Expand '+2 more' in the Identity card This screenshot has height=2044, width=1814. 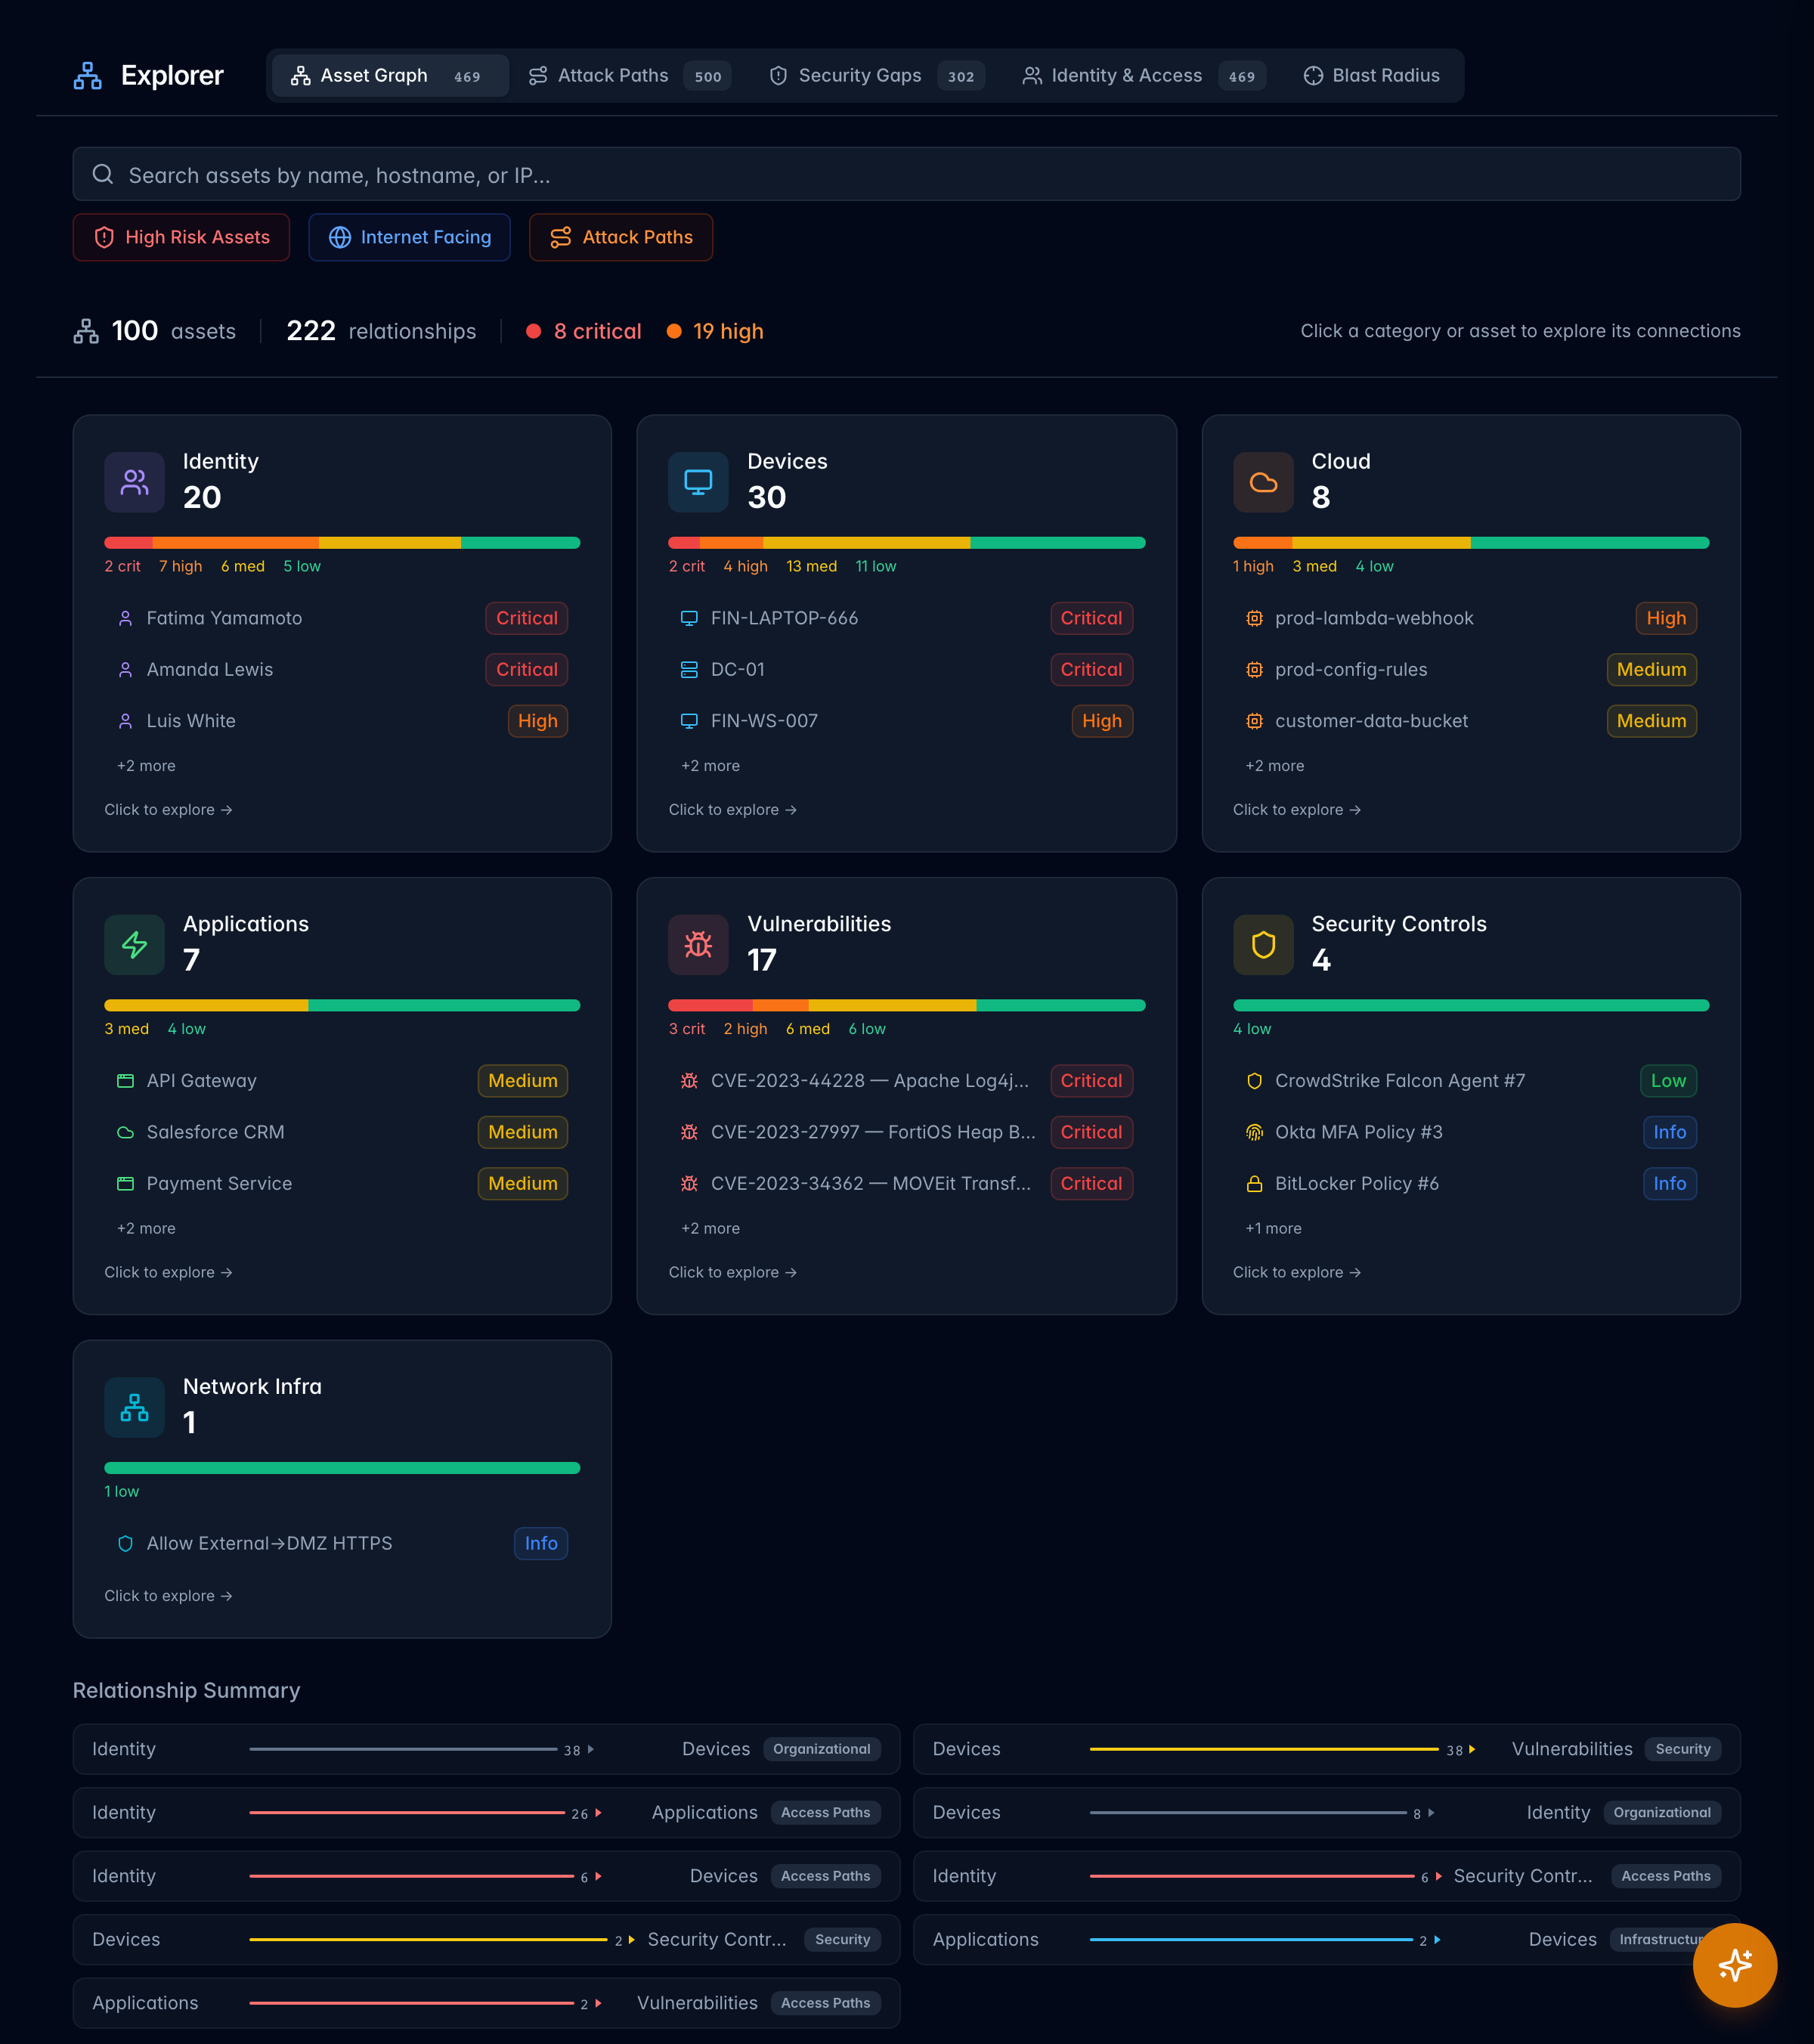pyautogui.click(x=146, y=766)
